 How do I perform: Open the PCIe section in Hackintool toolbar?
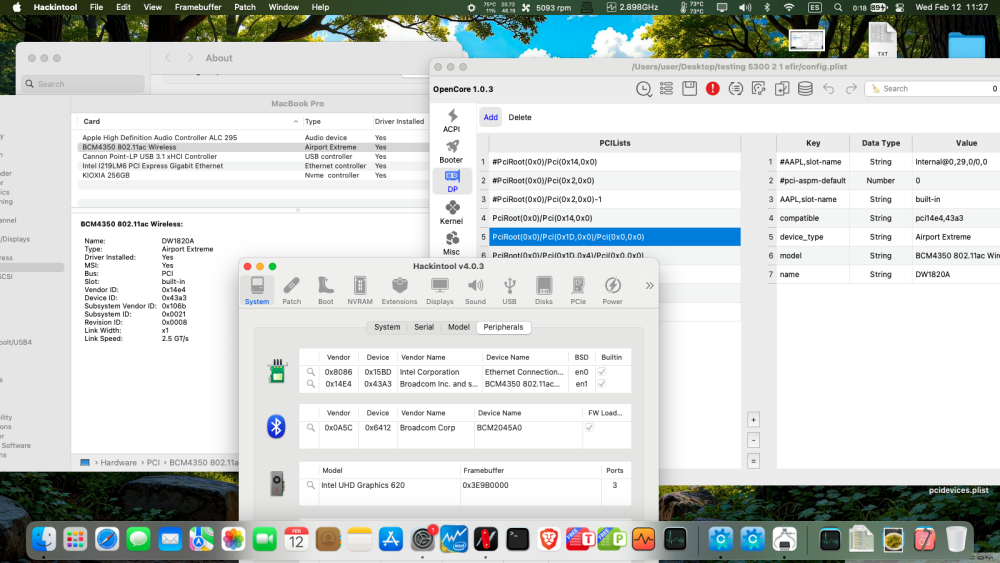[578, 291]
